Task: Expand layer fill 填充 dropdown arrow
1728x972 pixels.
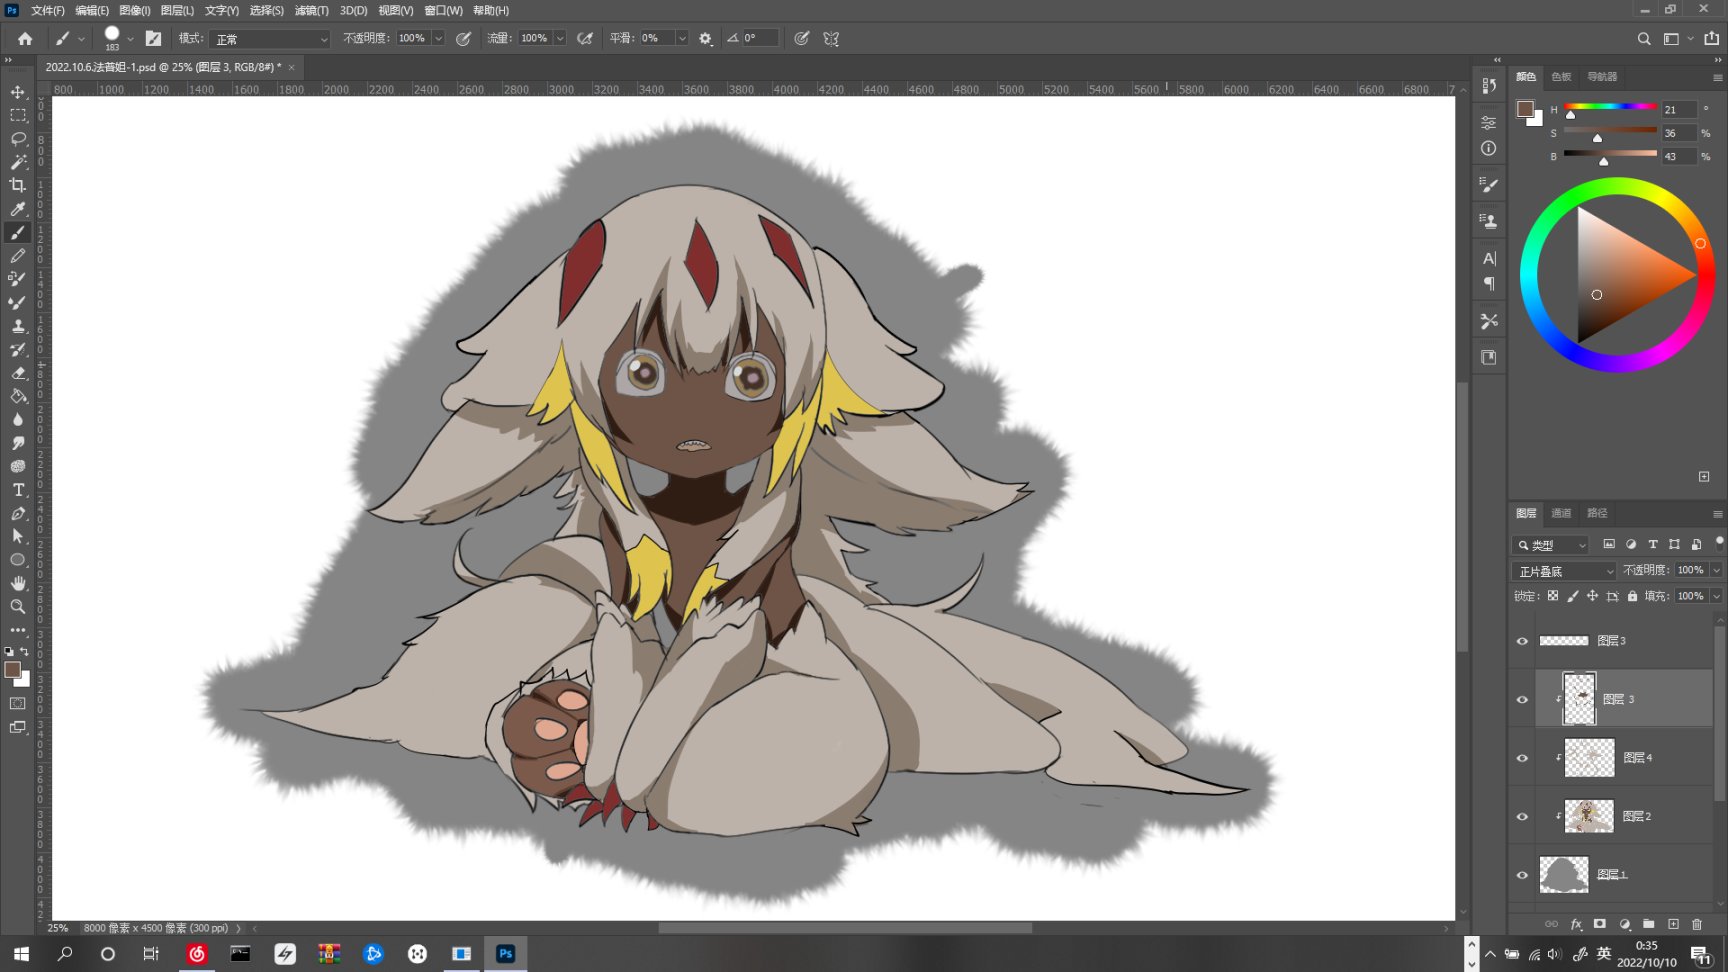Action: 1716,596
